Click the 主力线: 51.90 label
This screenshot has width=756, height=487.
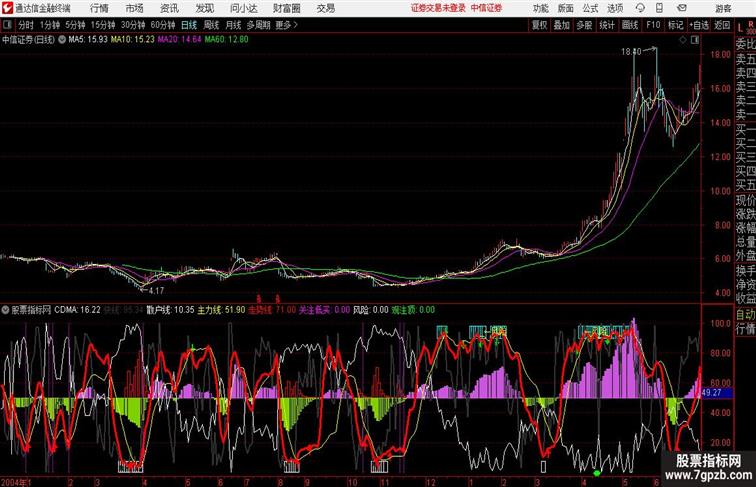221,310
